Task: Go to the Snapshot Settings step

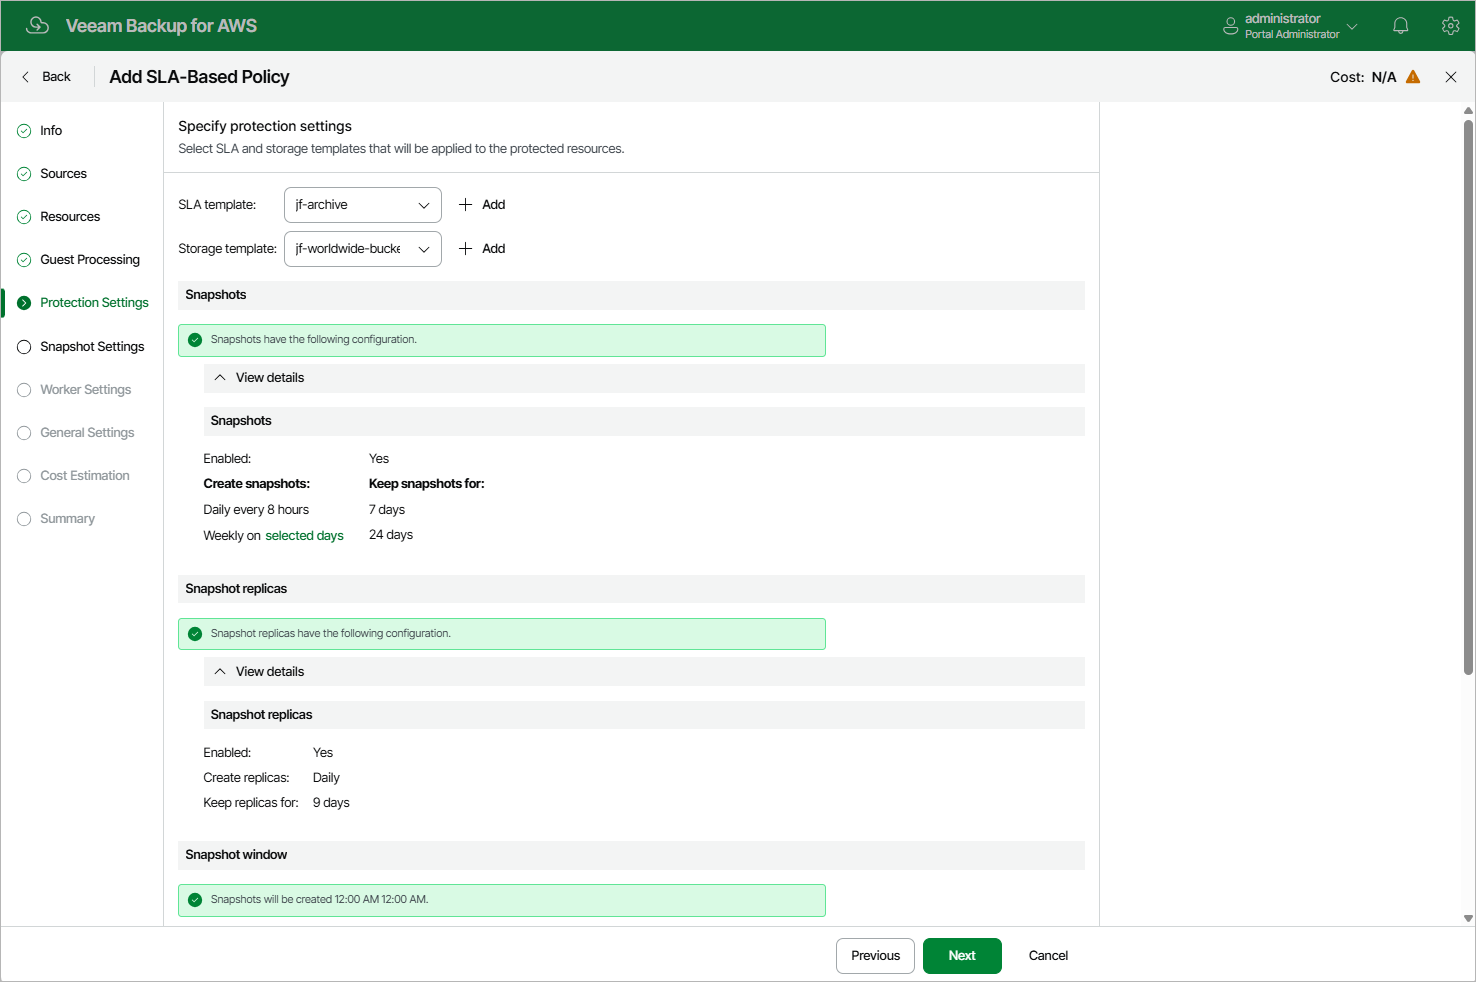Action: coord(92,347)
